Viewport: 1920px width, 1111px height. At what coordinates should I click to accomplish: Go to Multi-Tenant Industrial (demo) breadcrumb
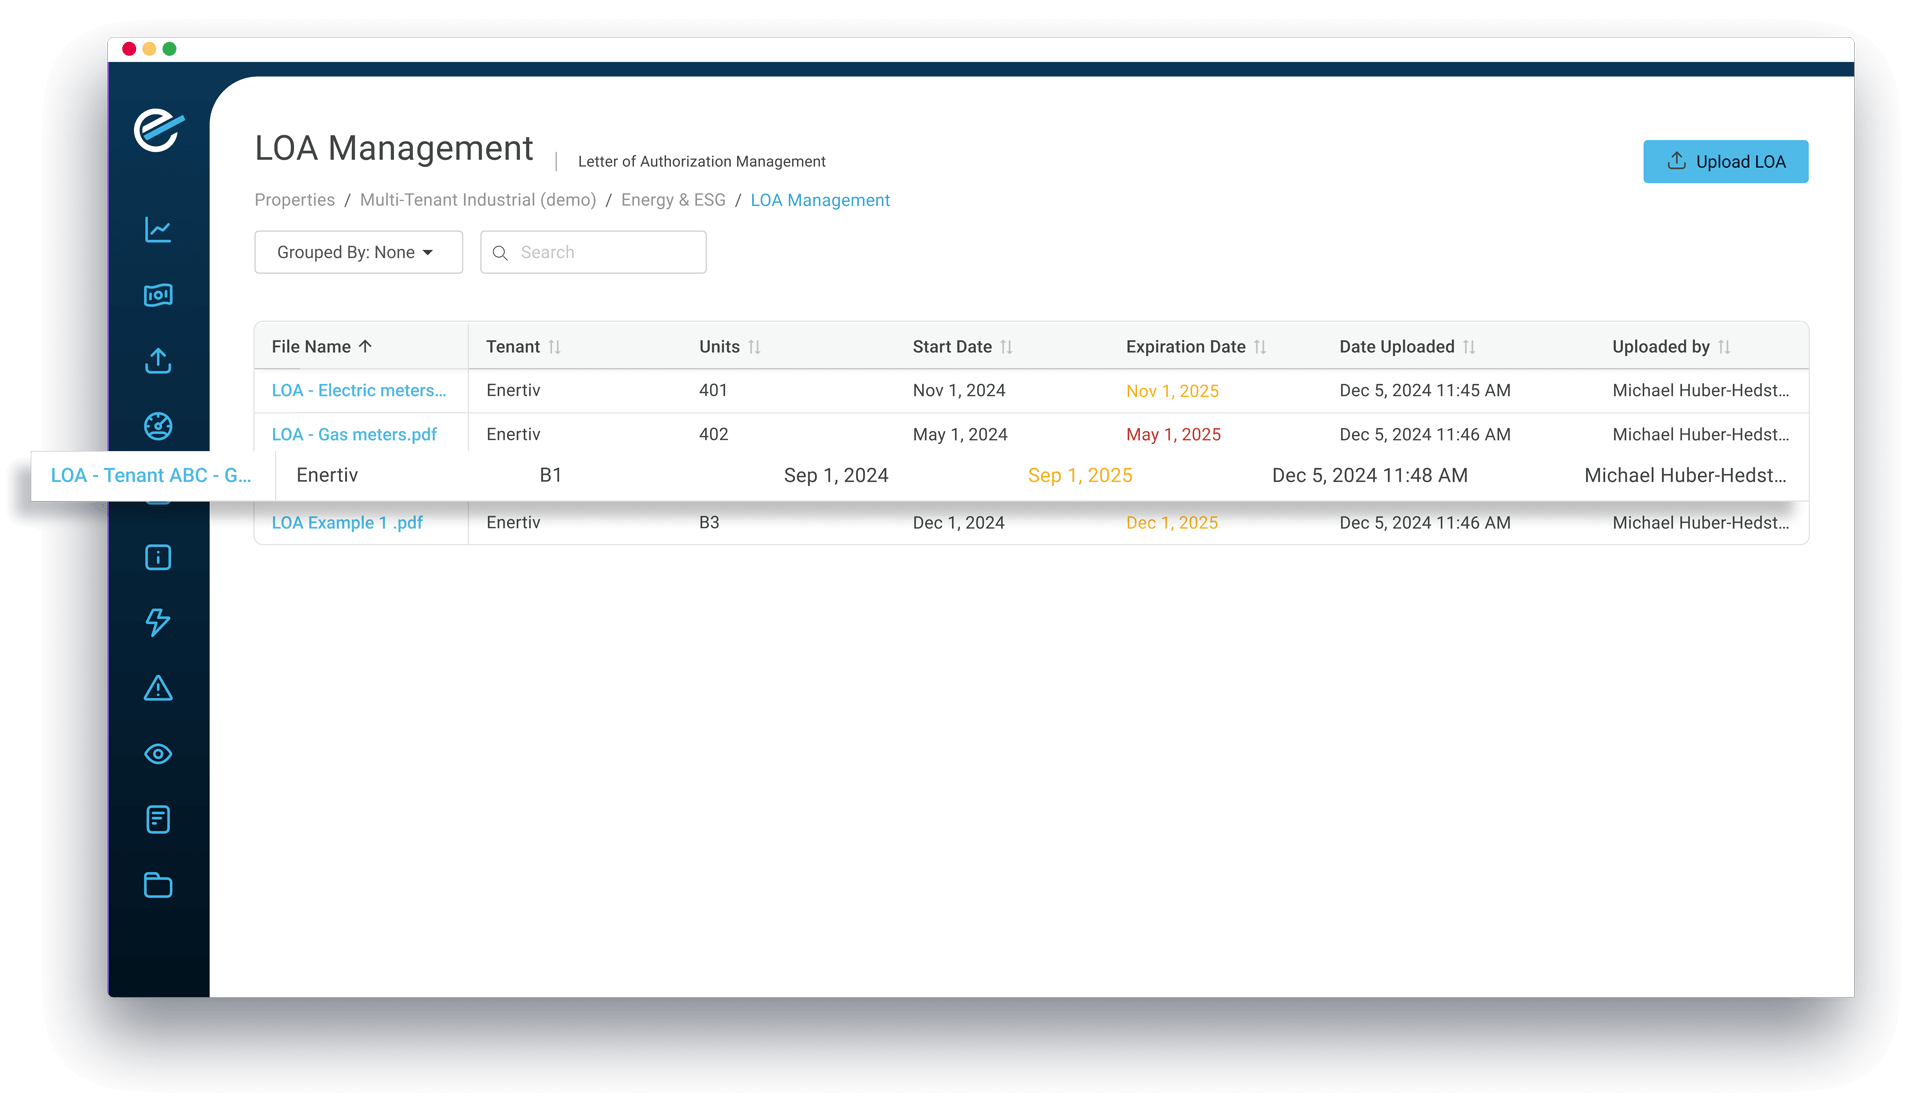478,200
